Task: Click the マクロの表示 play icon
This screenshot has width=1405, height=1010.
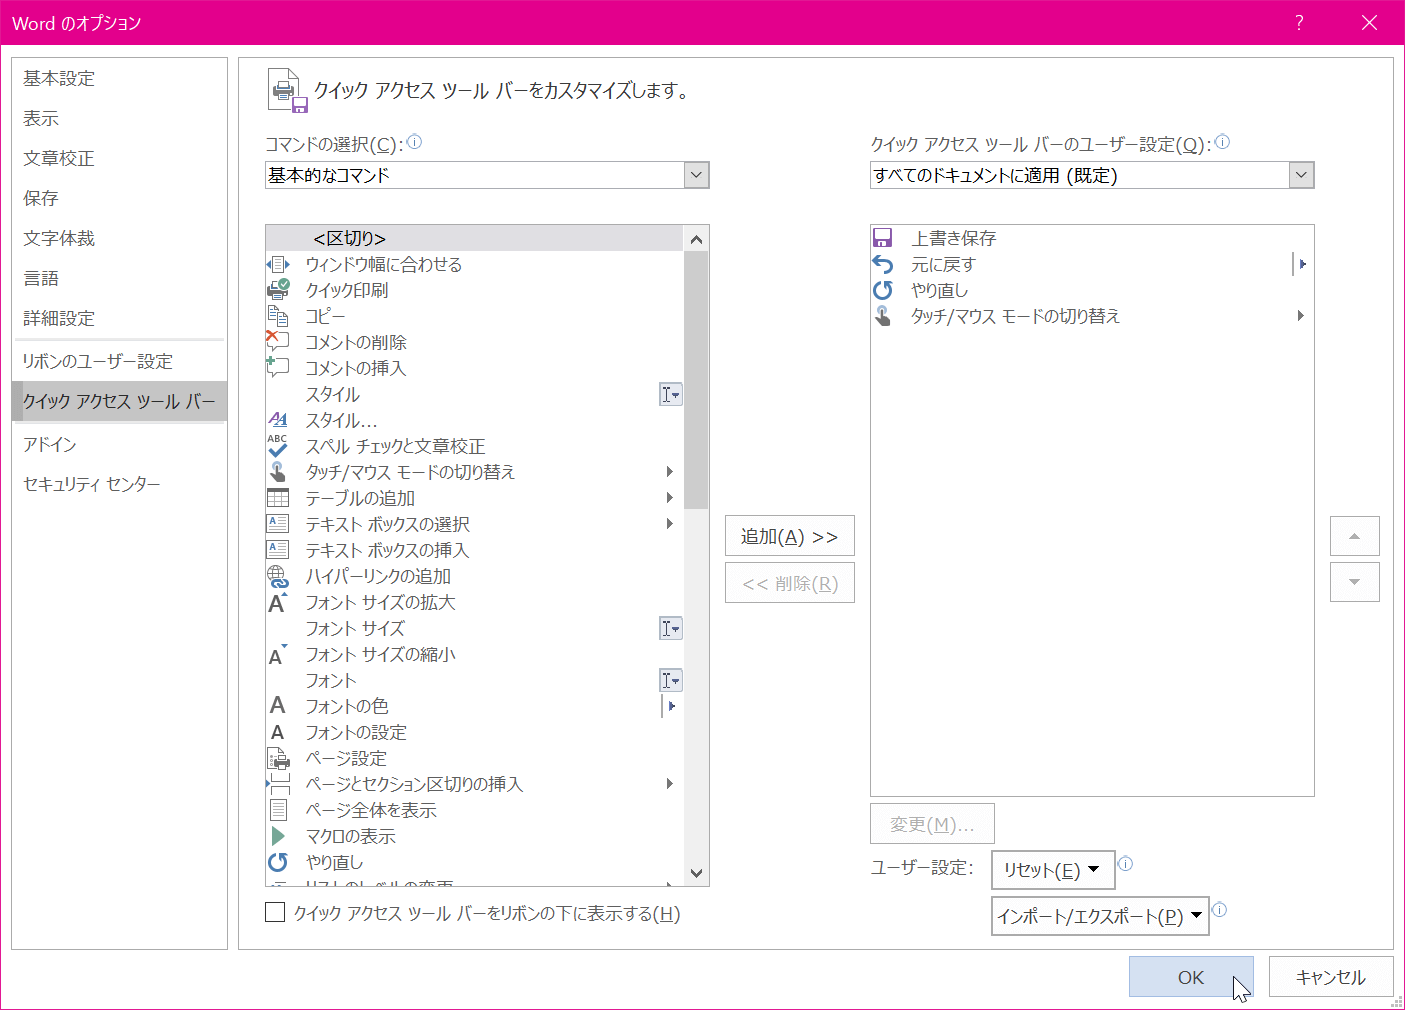Action: click(278, 836)
